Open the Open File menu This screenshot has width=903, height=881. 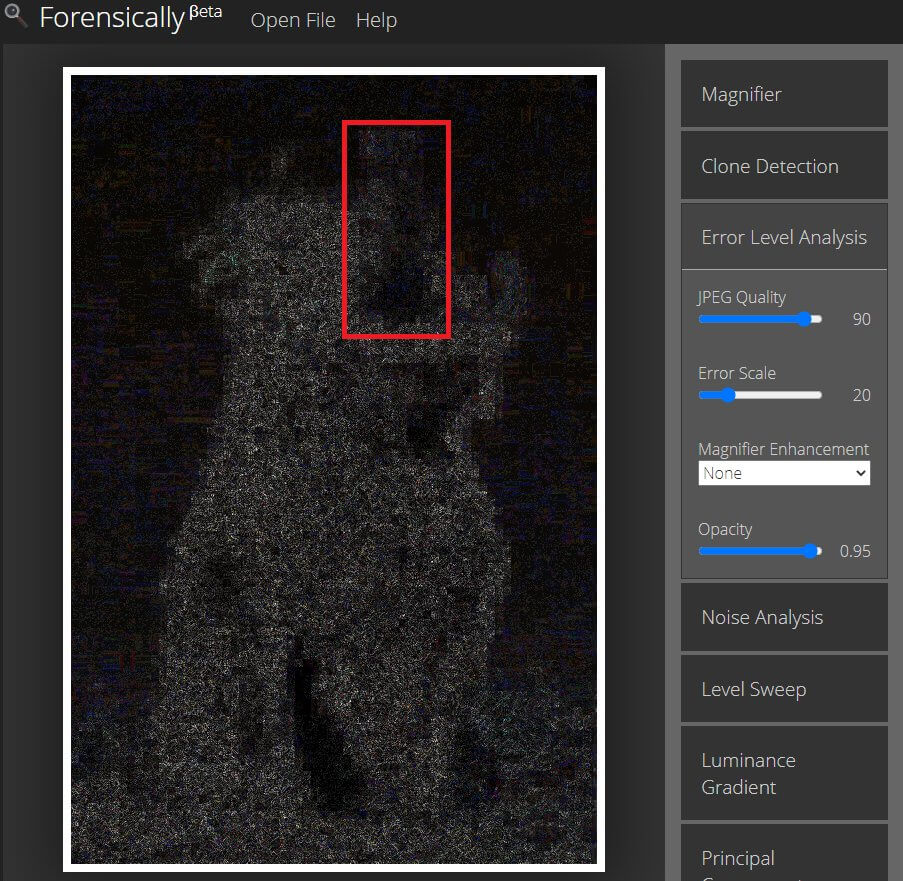(x=293, y=20)
